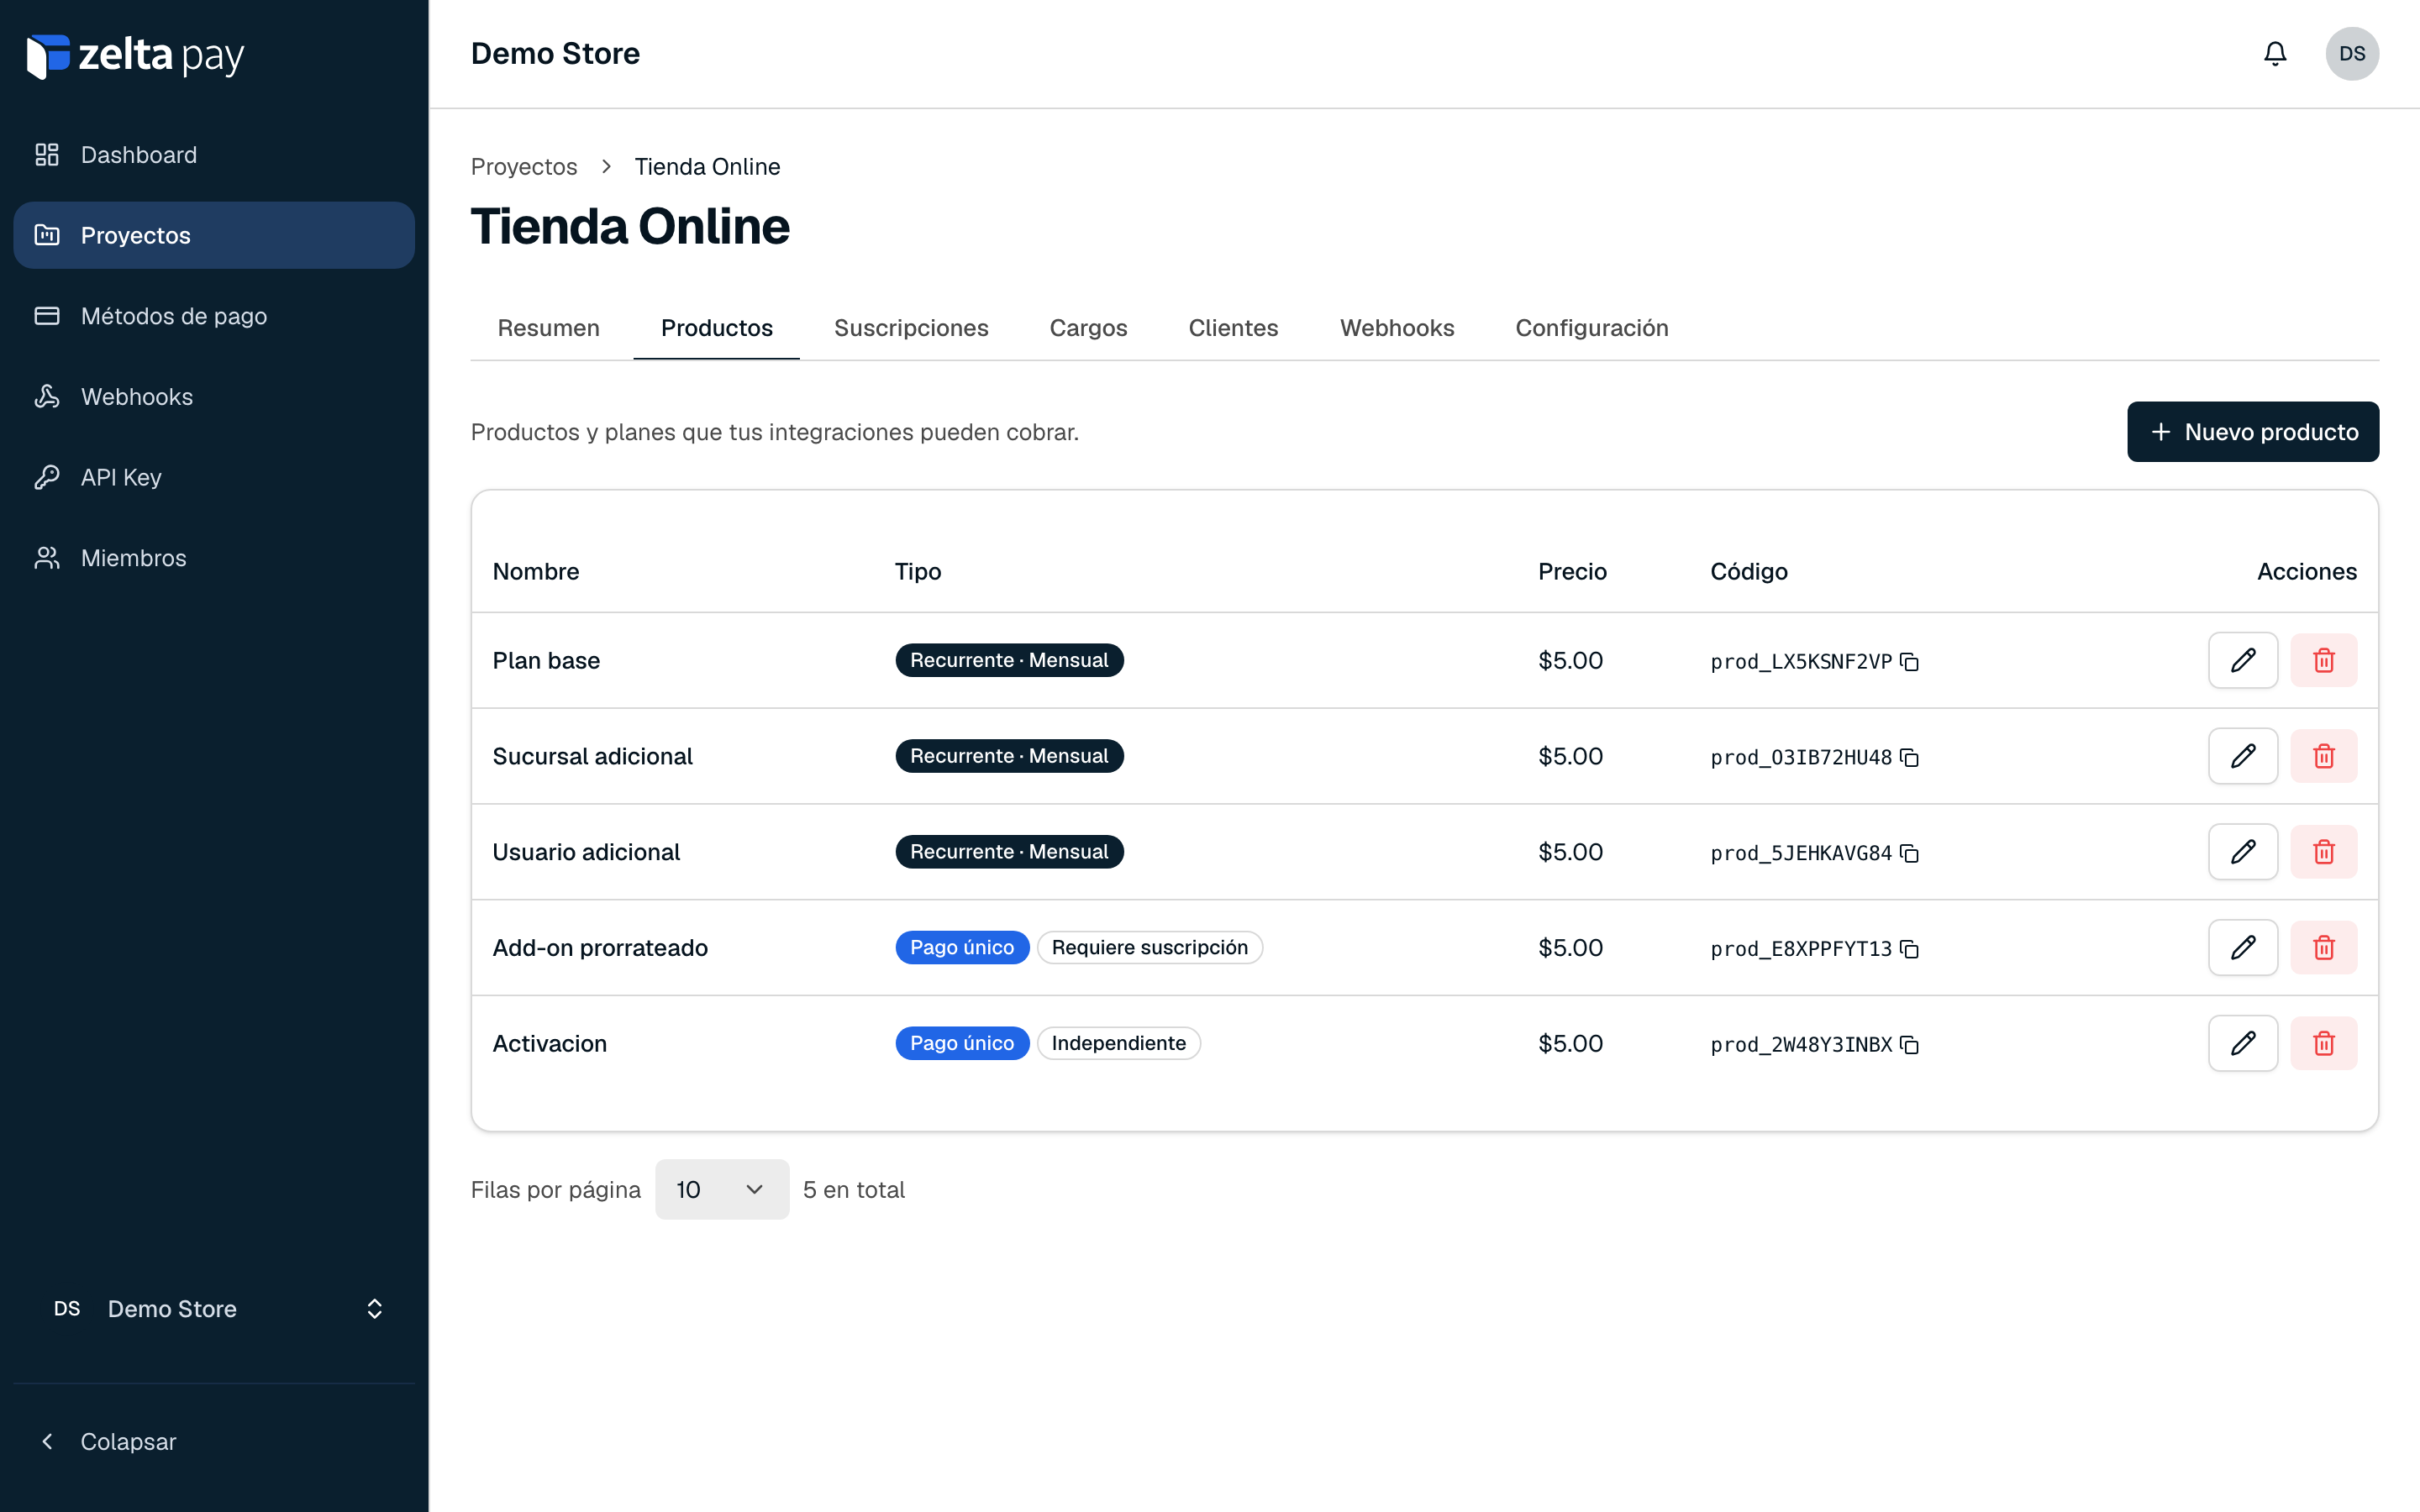This screenshot has width=2420, height=1512.
Task: Delete the Sucursal adicional product
Action: (2324, 756)
